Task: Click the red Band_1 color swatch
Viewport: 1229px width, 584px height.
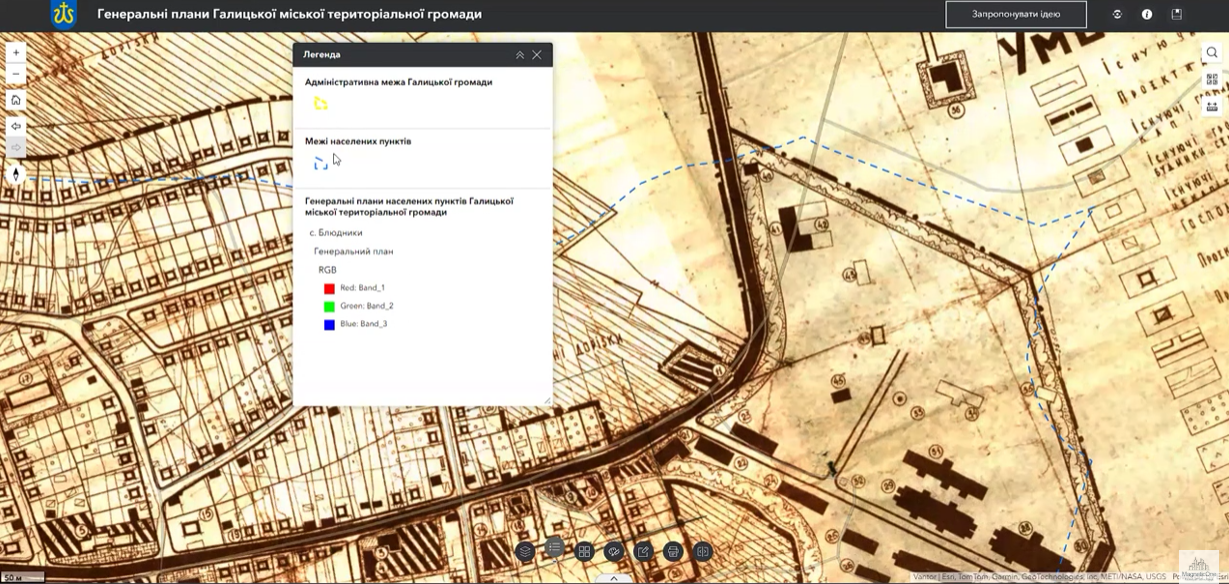Action: tap(329, 288)
